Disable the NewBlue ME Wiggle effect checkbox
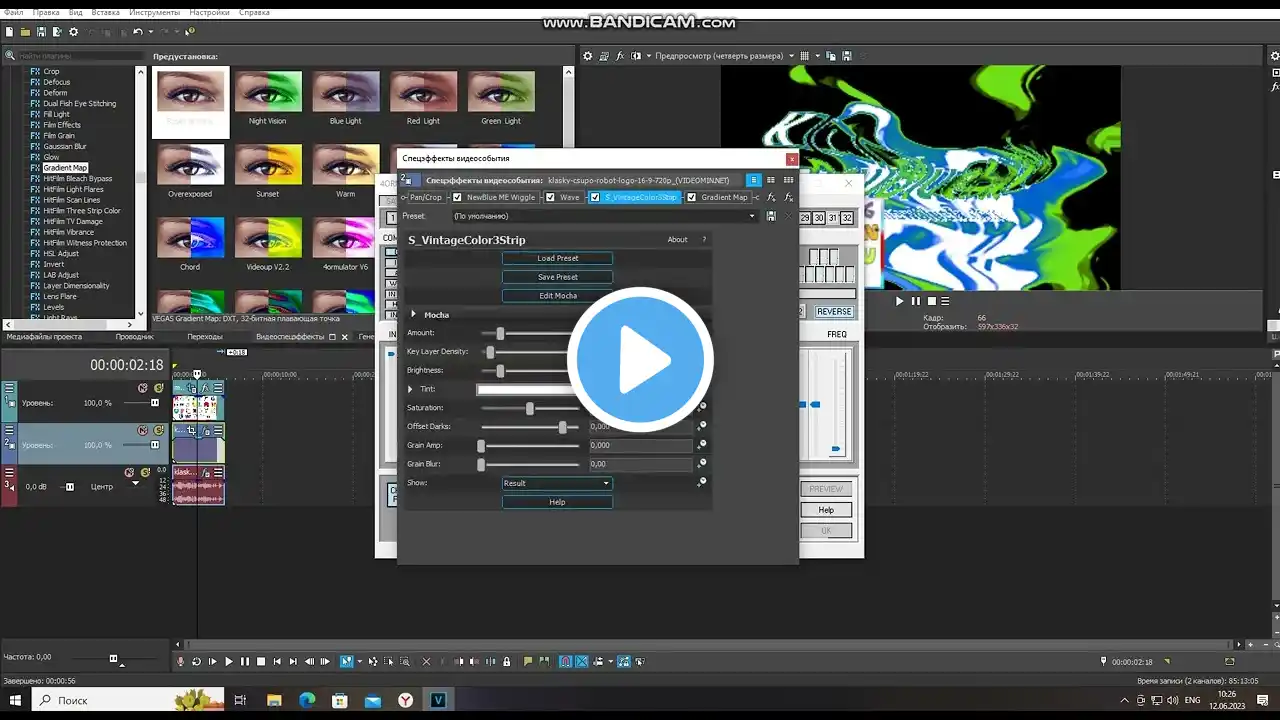The width and height of the screenshot is (1280, 720). click(x=458, y=197)
